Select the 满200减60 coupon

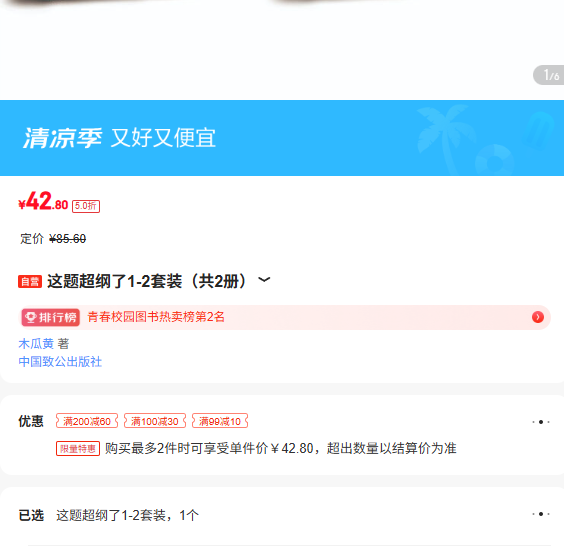click(87, 421)
